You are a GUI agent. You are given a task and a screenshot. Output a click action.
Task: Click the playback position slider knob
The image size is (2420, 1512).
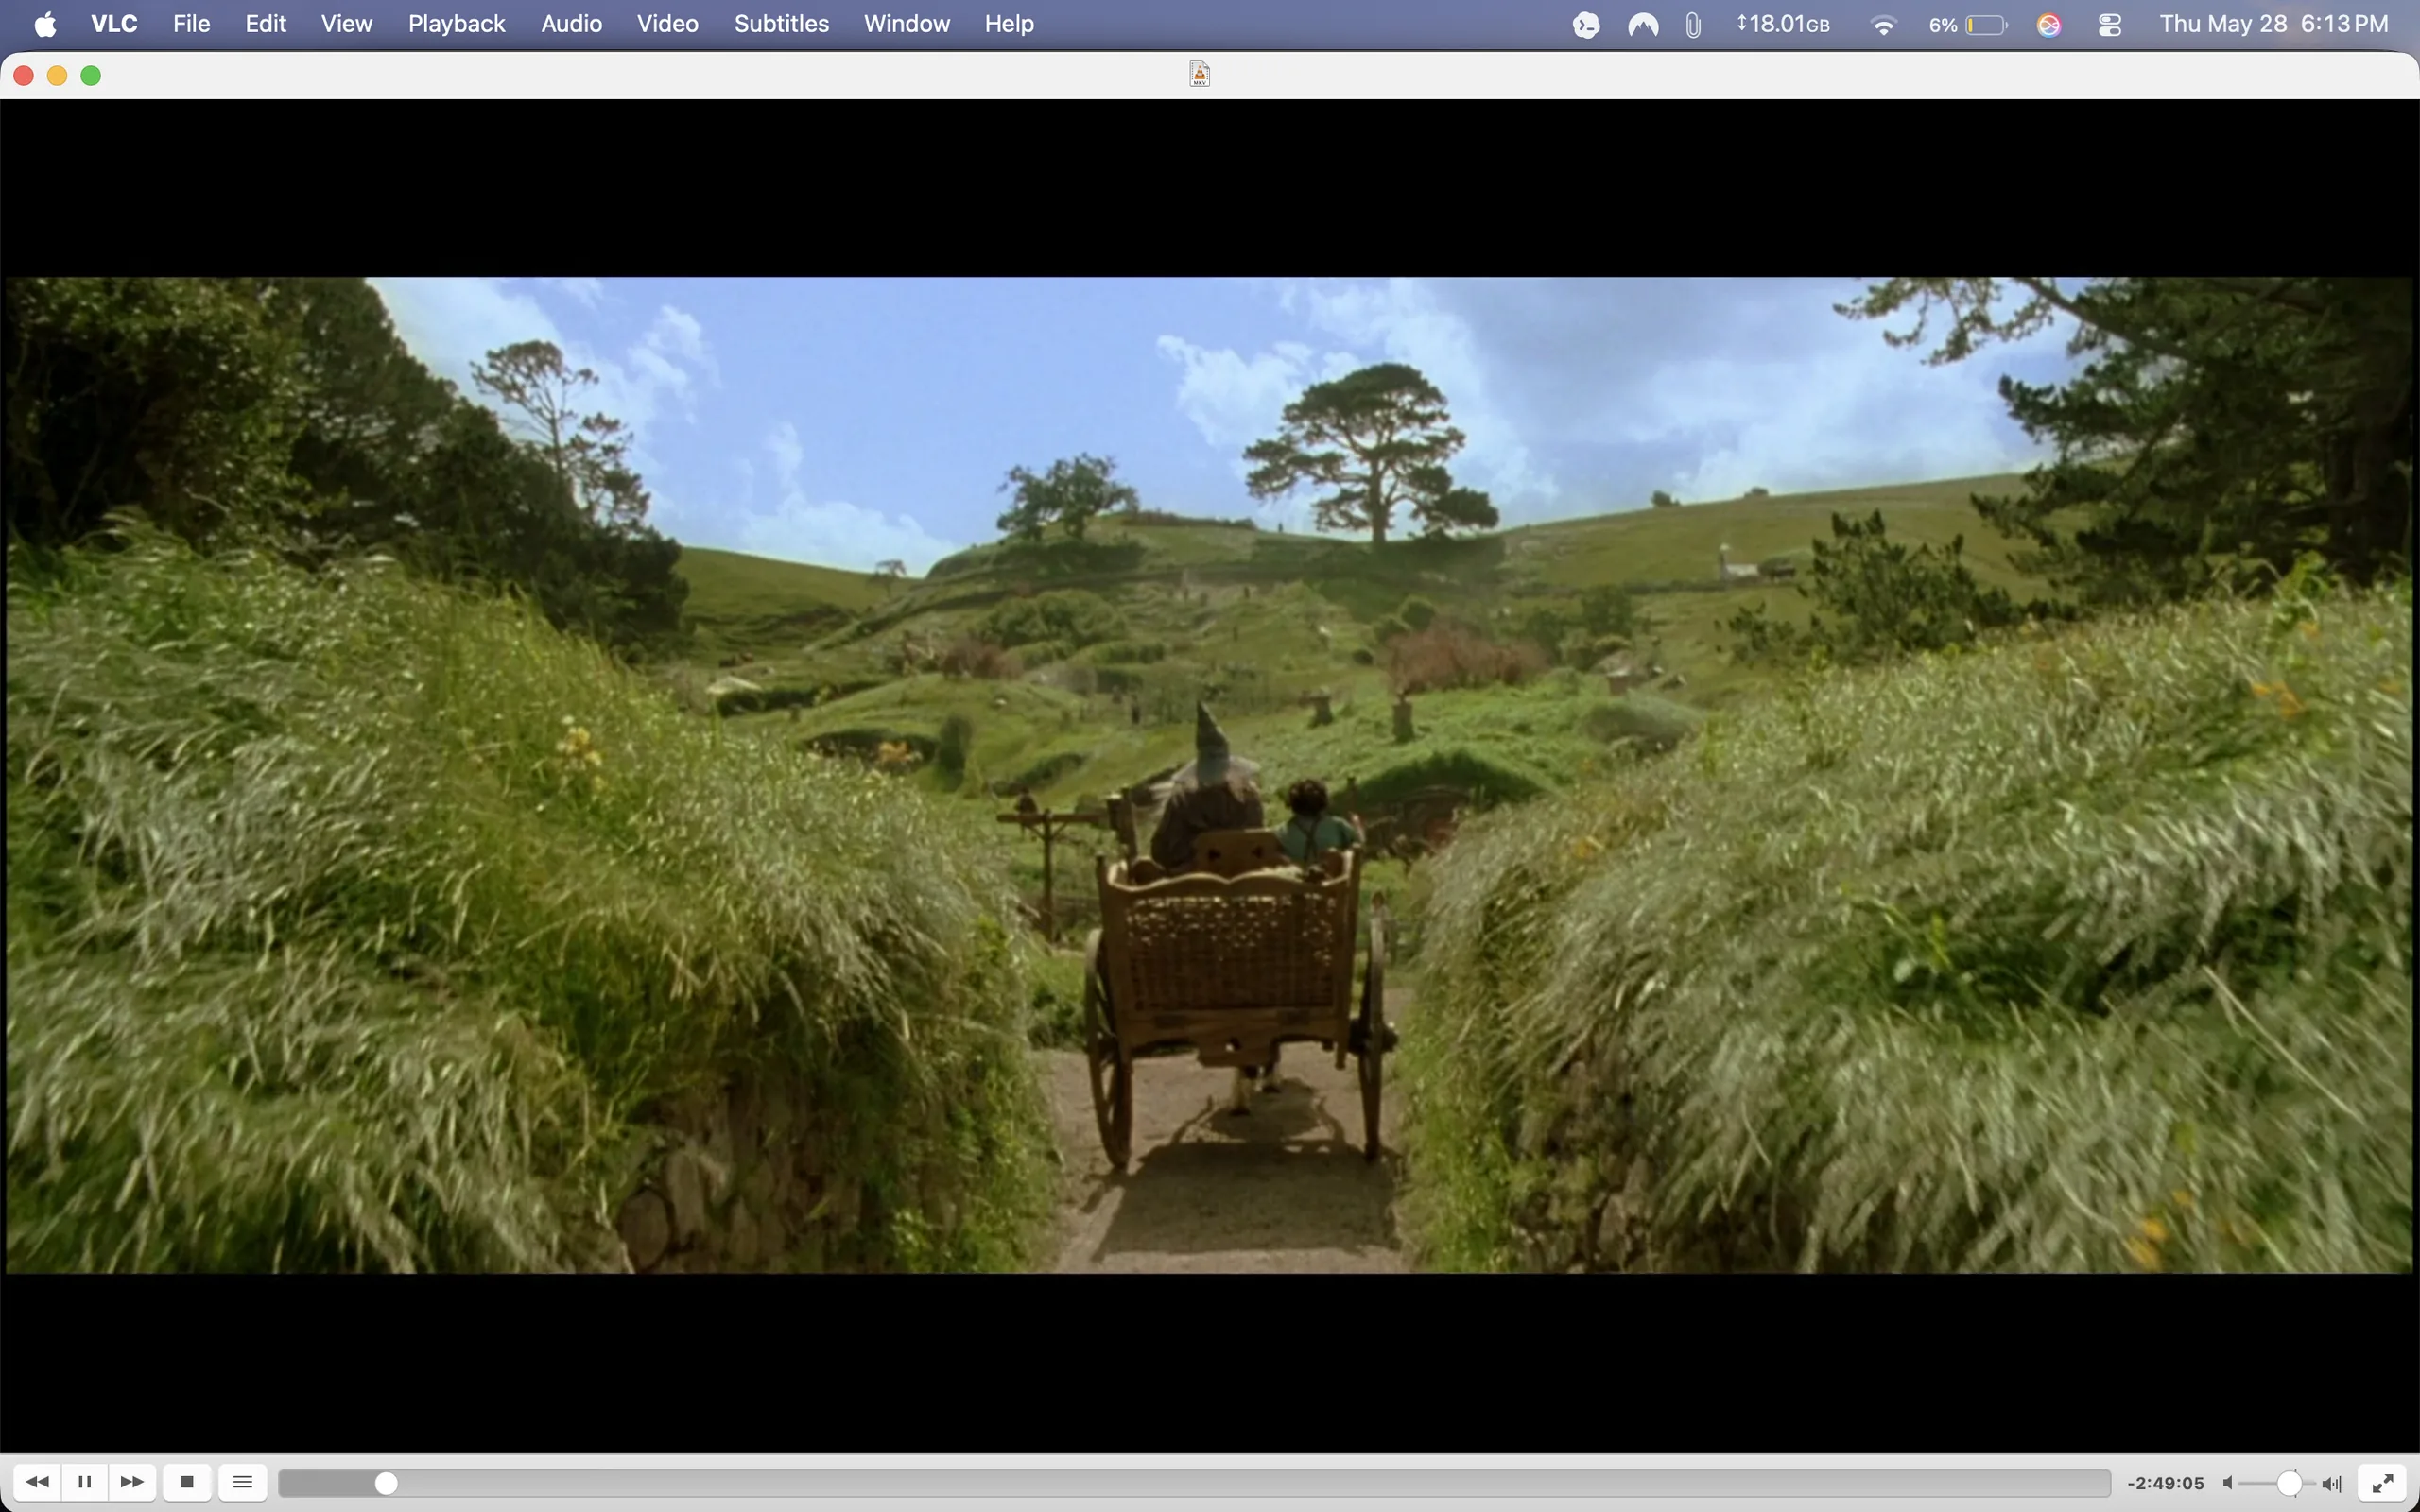(x=386, y=1483)
